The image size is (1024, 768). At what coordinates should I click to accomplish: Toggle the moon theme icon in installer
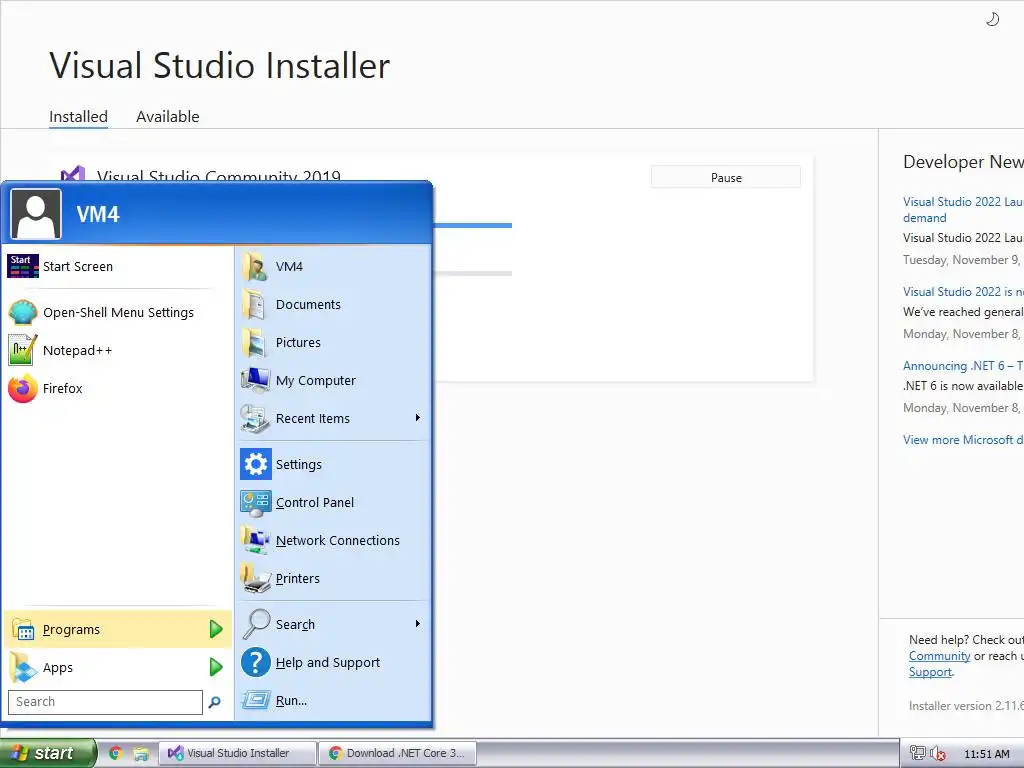(x=992, y=20)
